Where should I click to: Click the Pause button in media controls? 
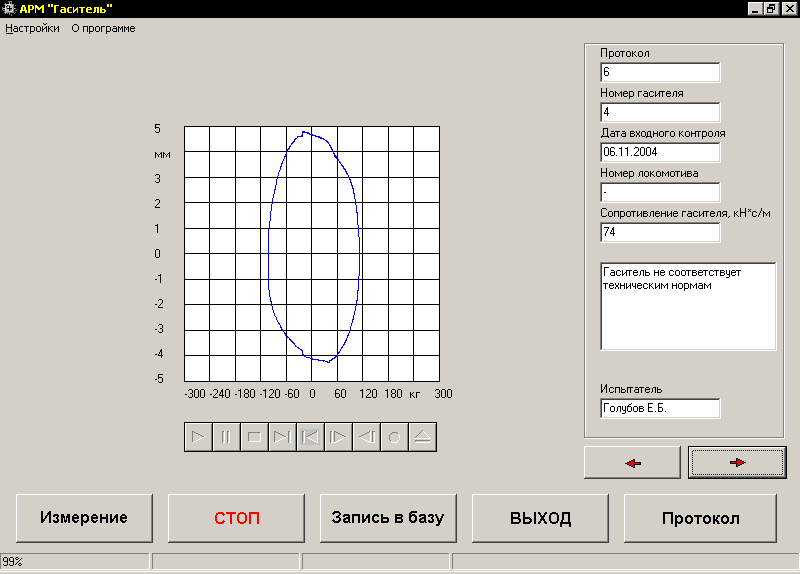pos(226,437)
